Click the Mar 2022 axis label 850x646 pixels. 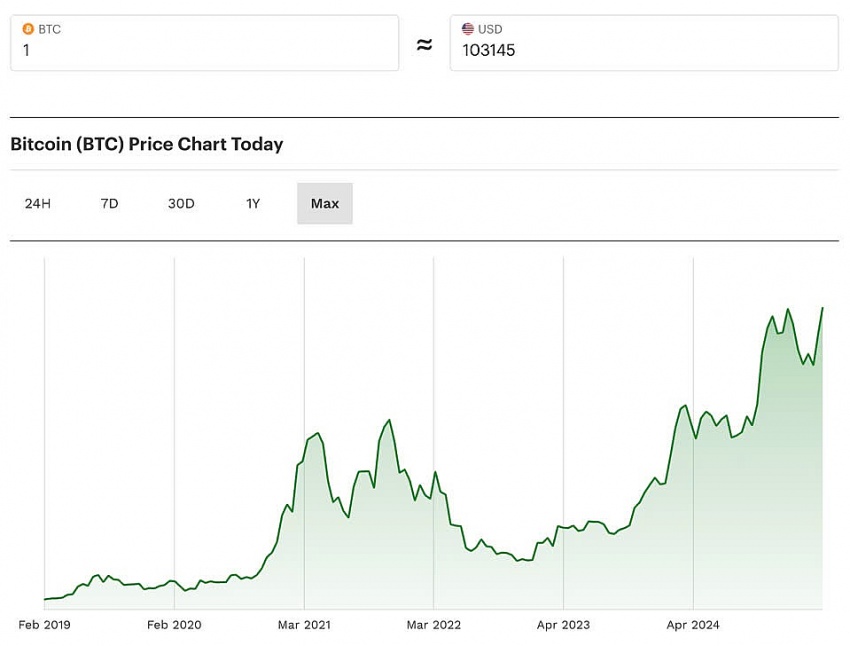coord(434,625)
